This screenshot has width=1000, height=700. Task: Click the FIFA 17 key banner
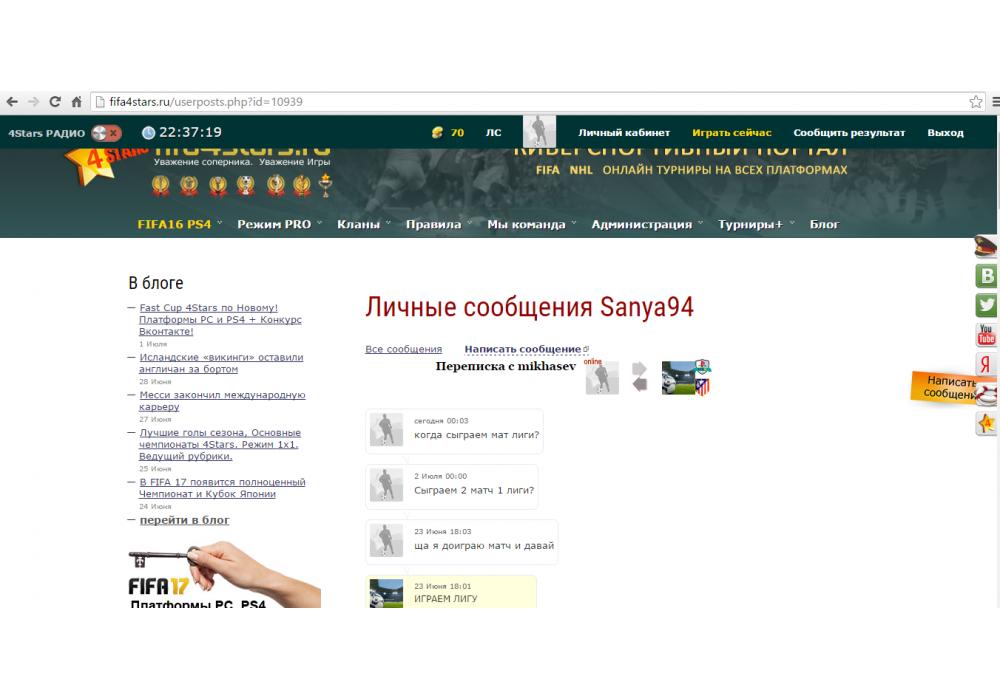click(x=224, y=574)
